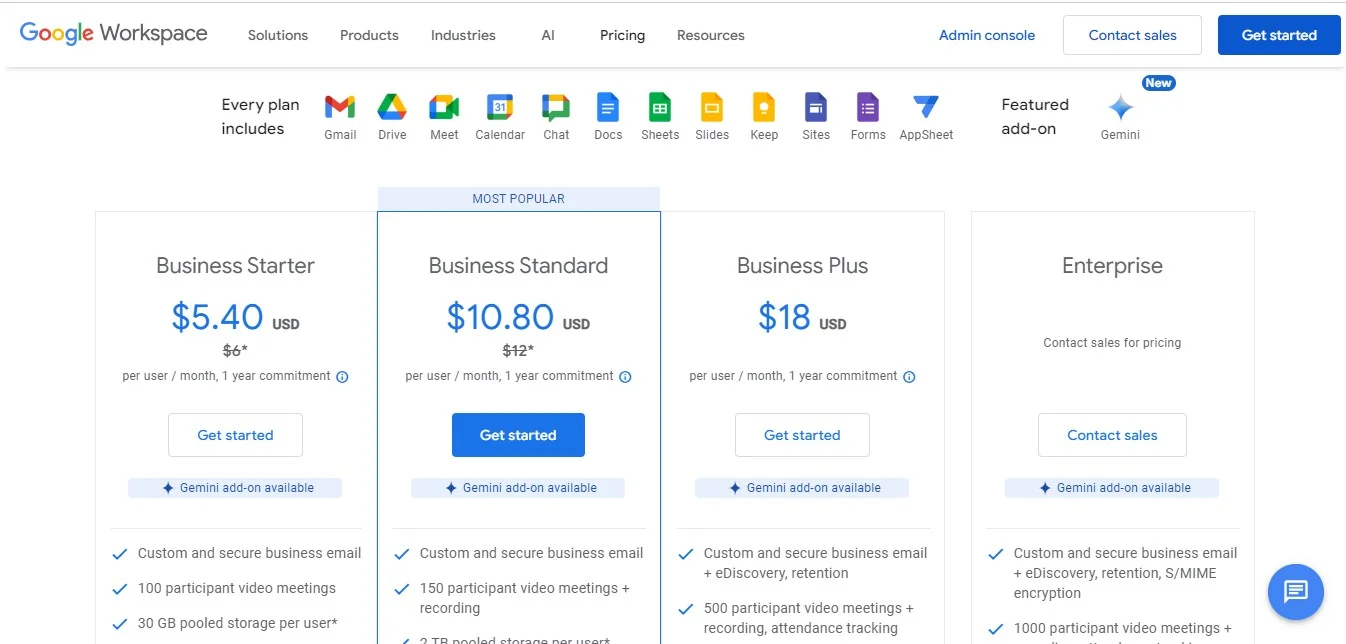Image resolution: width=1346 pixels, height=644 pixels.
Task: Open the Forms app icon
Action: 868,106
